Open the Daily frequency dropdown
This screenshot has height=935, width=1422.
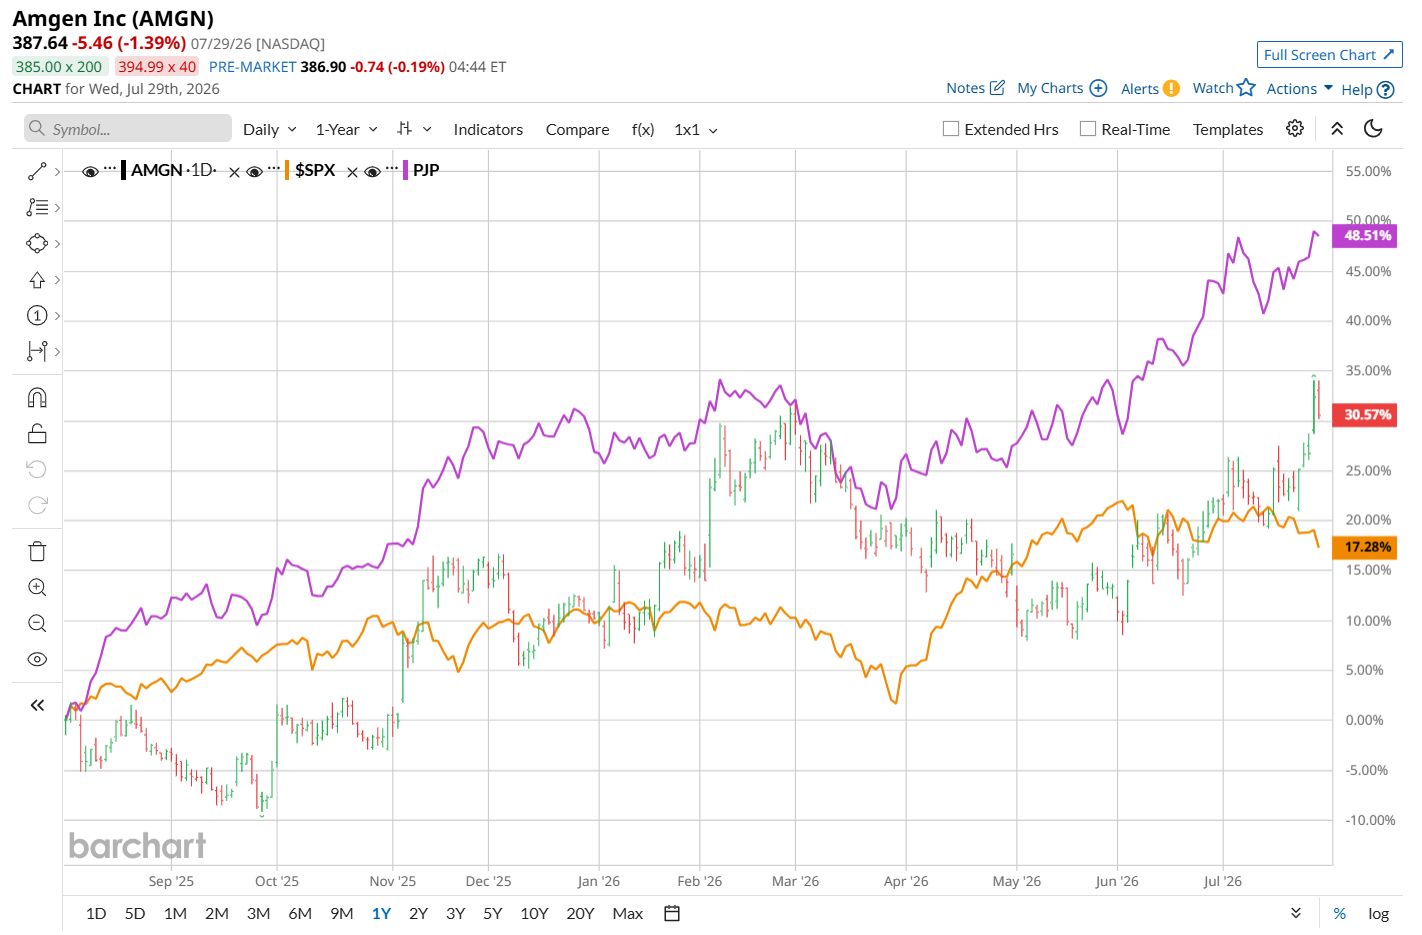coord(270,129)
